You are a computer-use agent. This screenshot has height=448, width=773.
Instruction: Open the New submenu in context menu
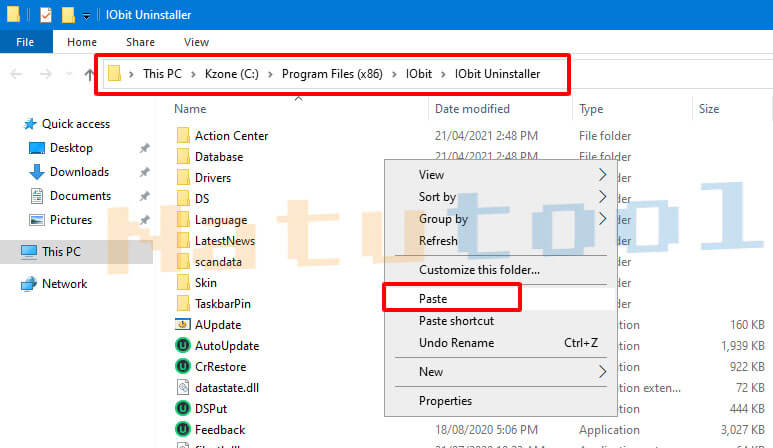[501, 372]
